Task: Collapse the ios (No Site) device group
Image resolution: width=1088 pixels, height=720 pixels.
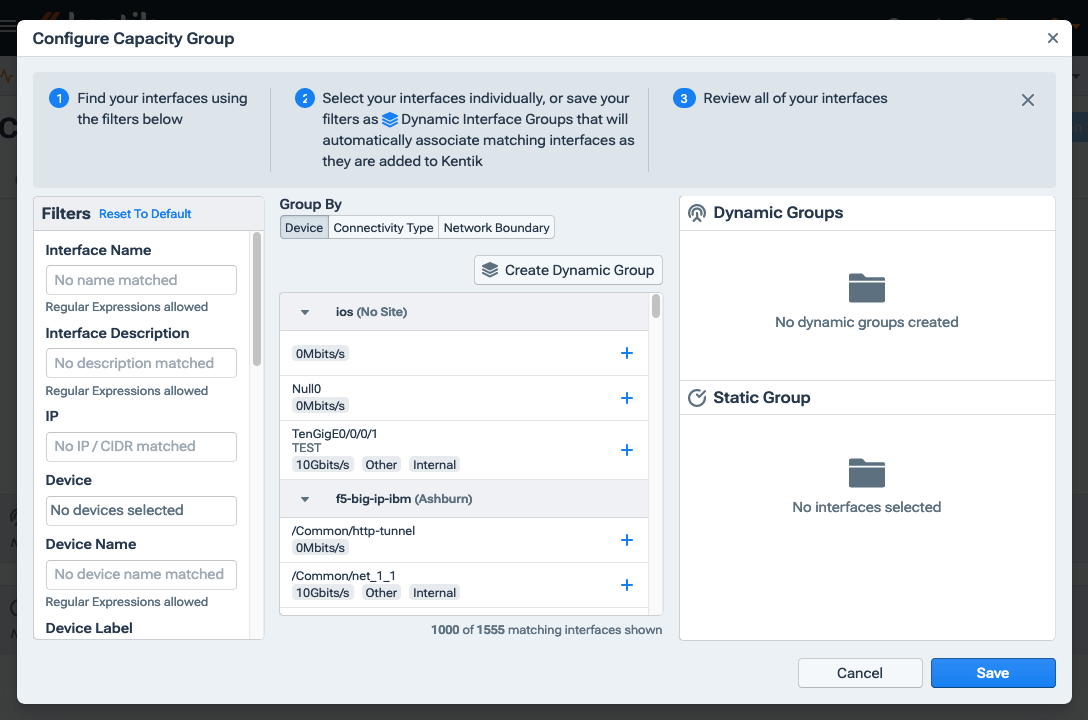Action: pos(304,311)
